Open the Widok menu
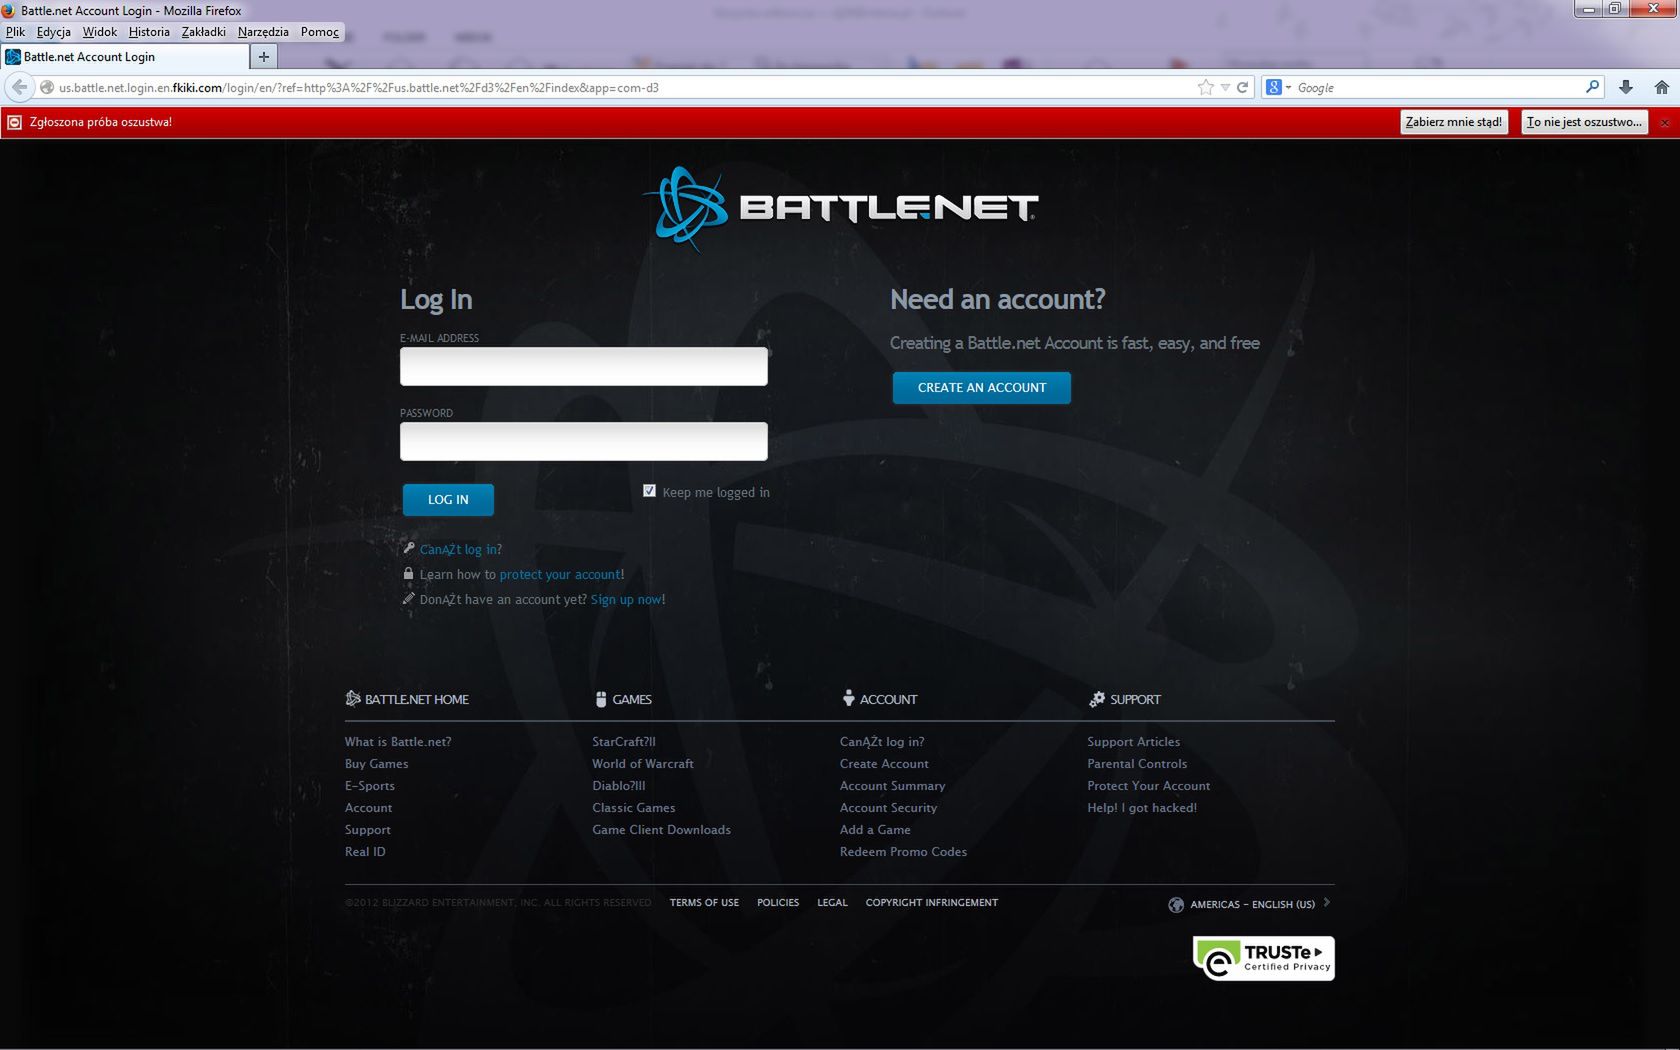The width and height of the screenshot is (1680, 1050). coord(100,32)
